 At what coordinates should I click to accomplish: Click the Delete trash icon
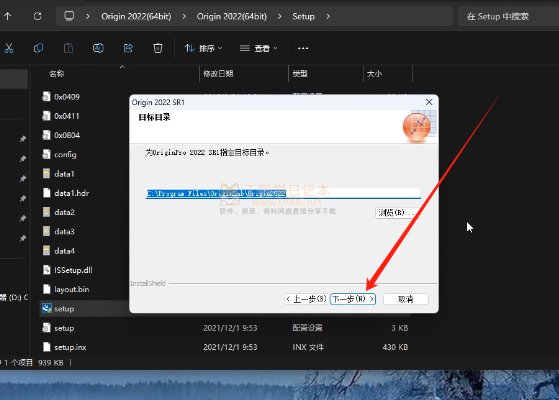(158, 48)
